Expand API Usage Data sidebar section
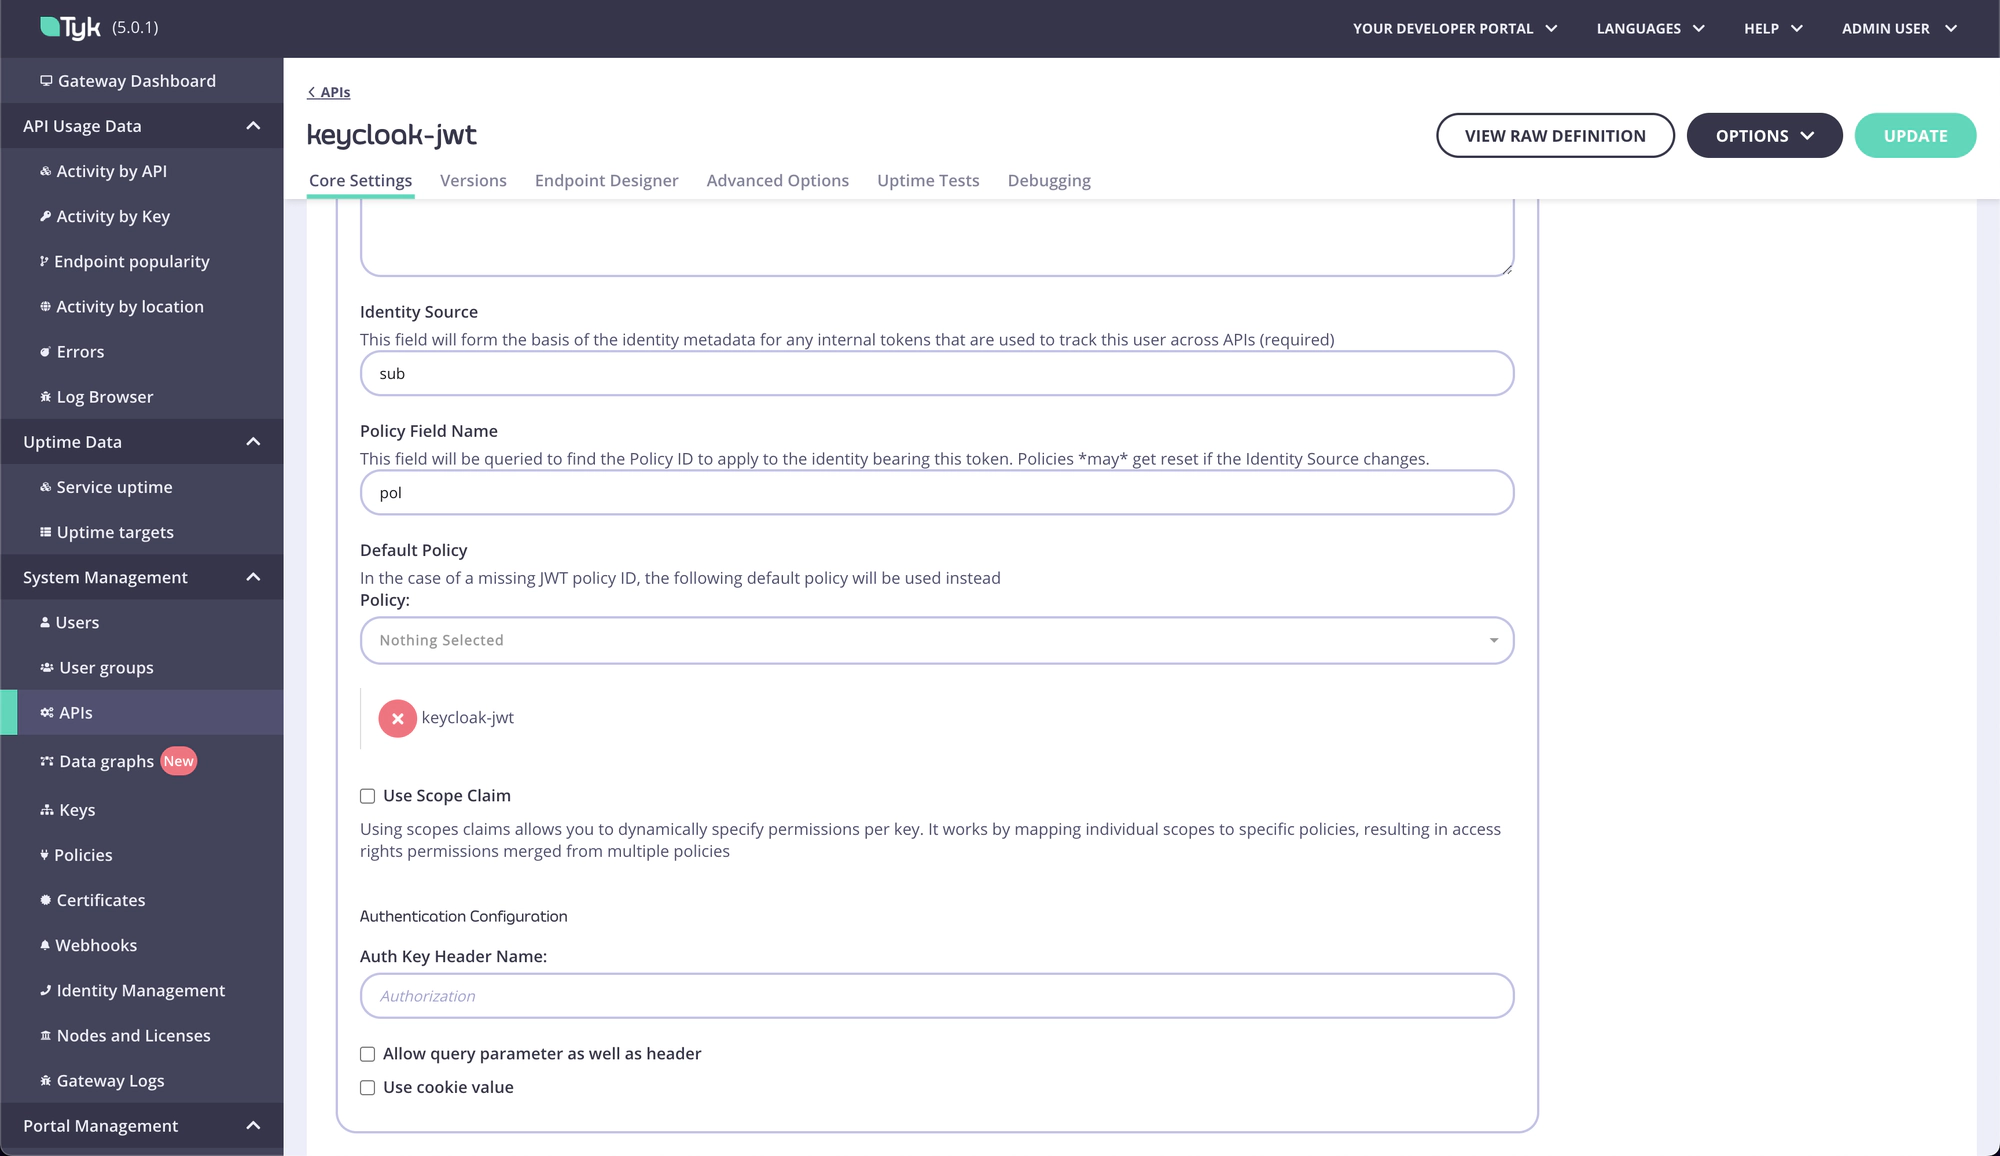Viewport: 2000px width, 1156px height. 252,125
